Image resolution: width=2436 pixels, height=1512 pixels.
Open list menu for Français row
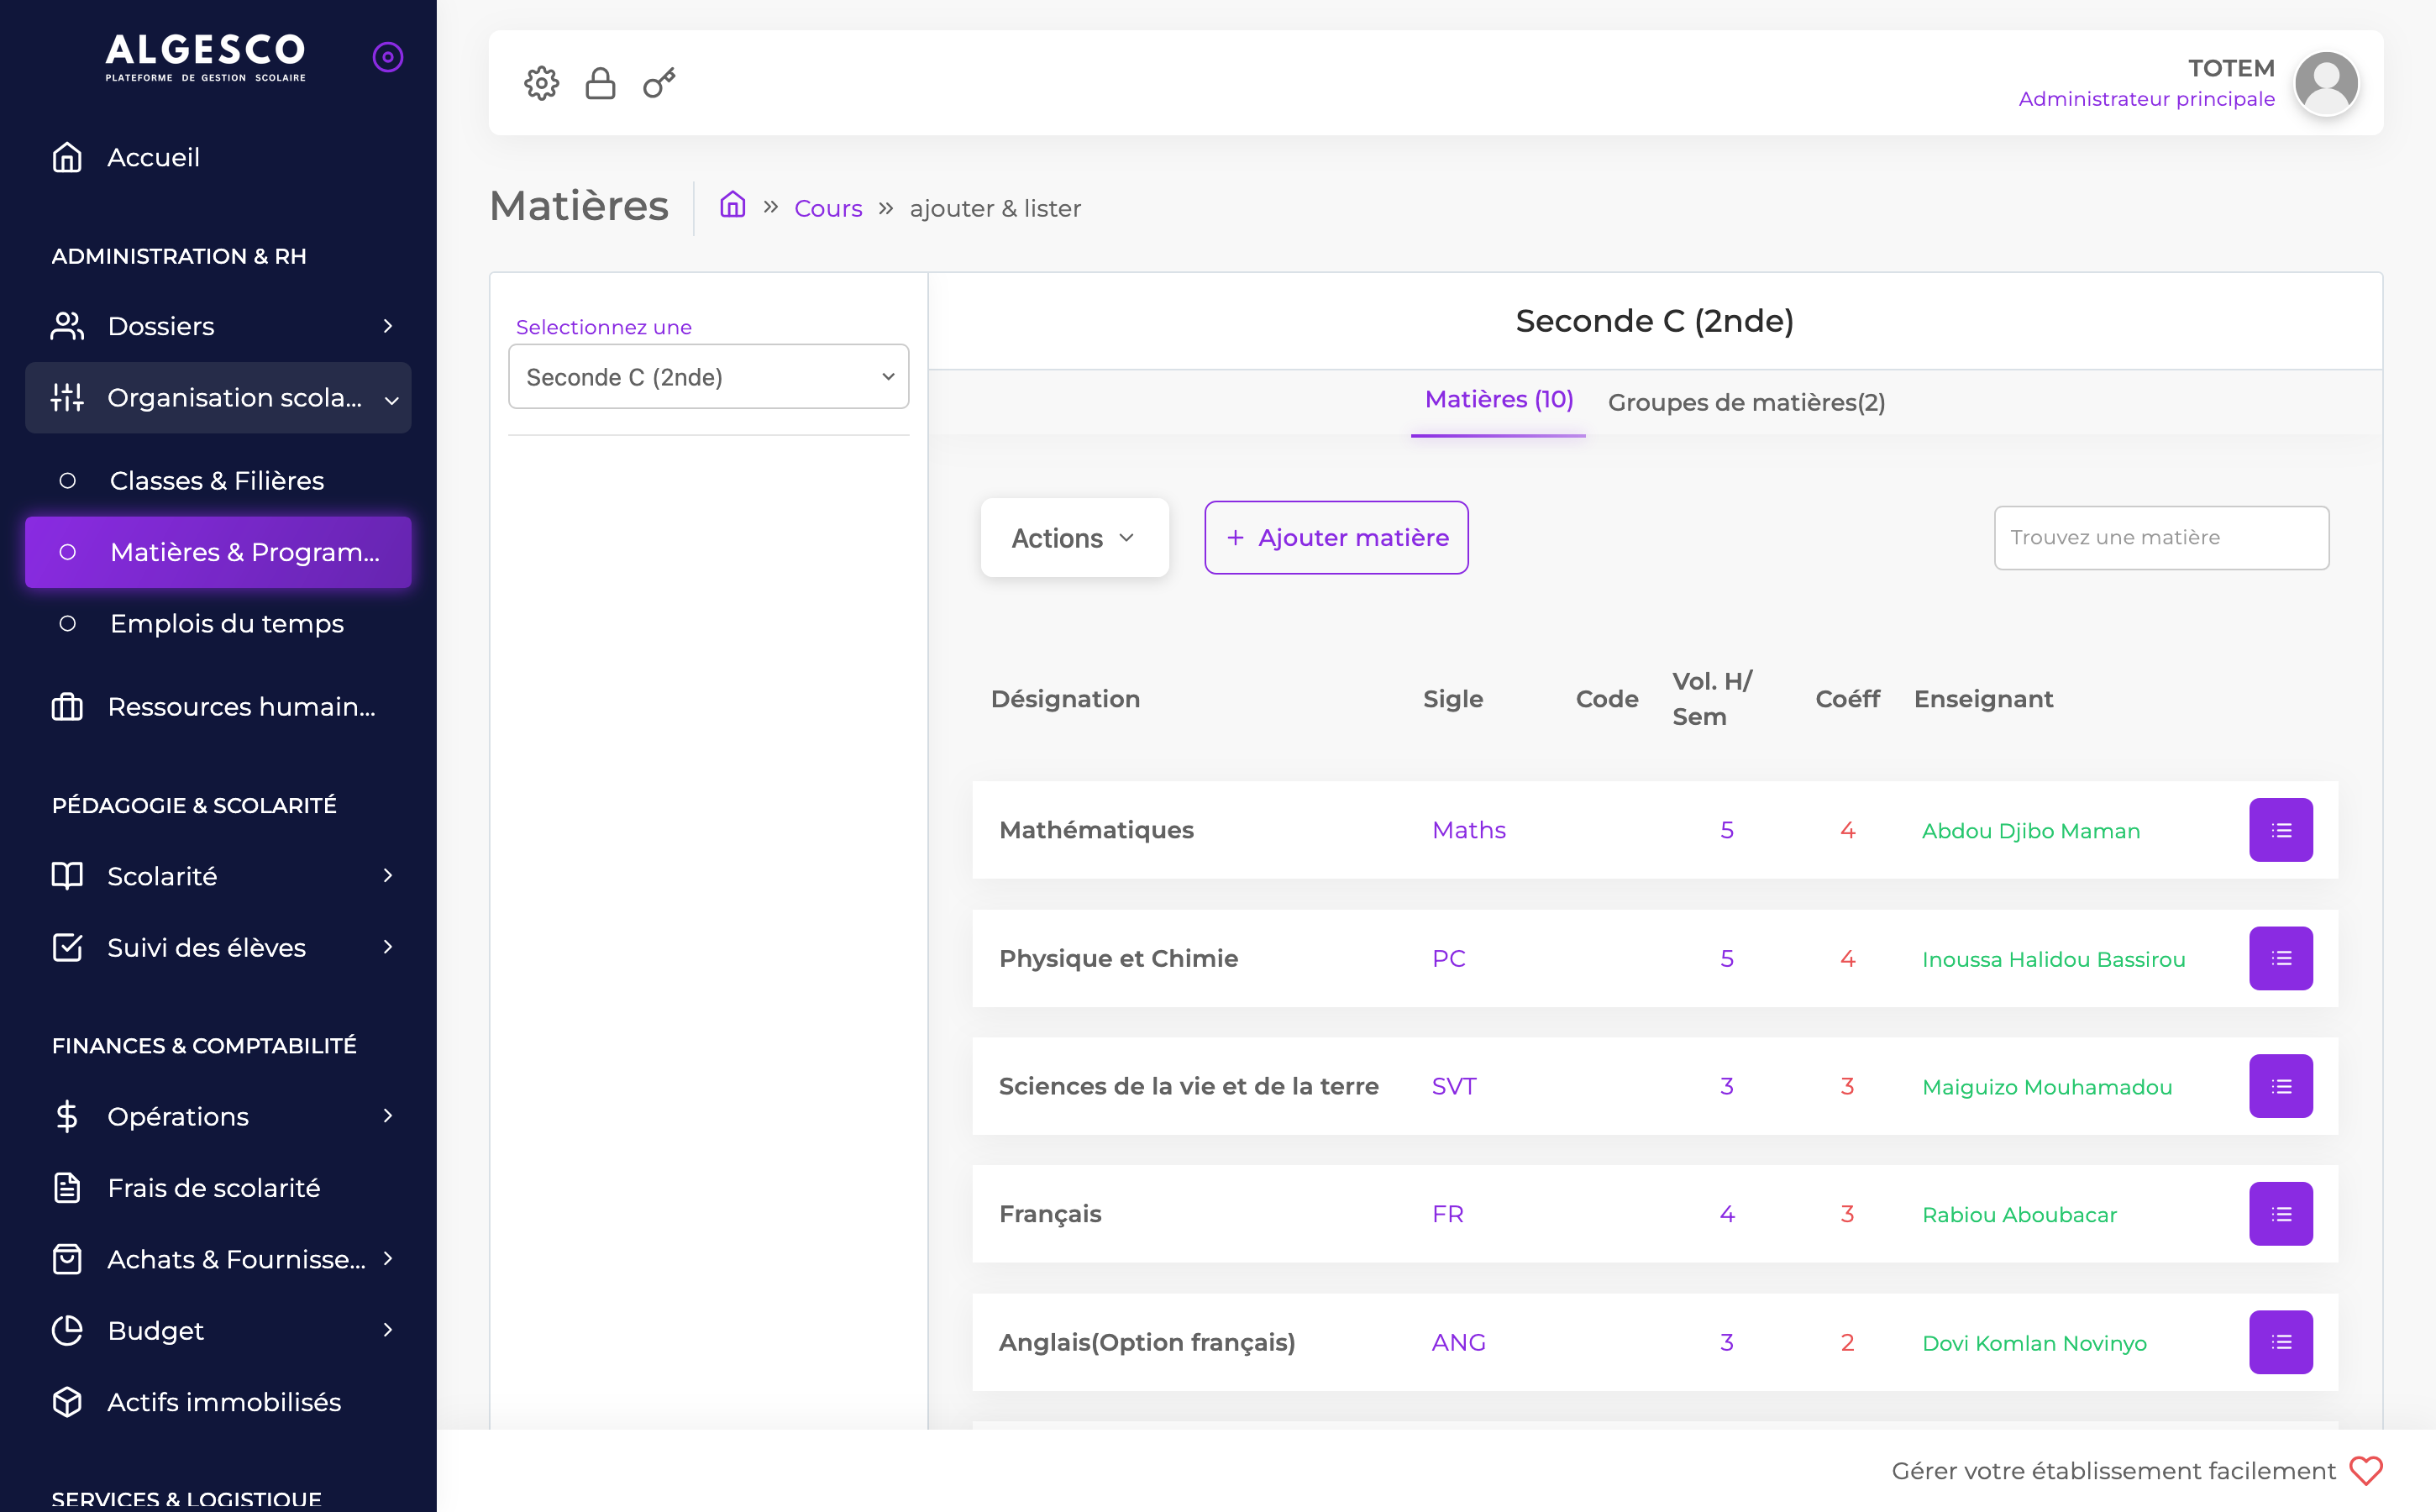(2280, 1214)
